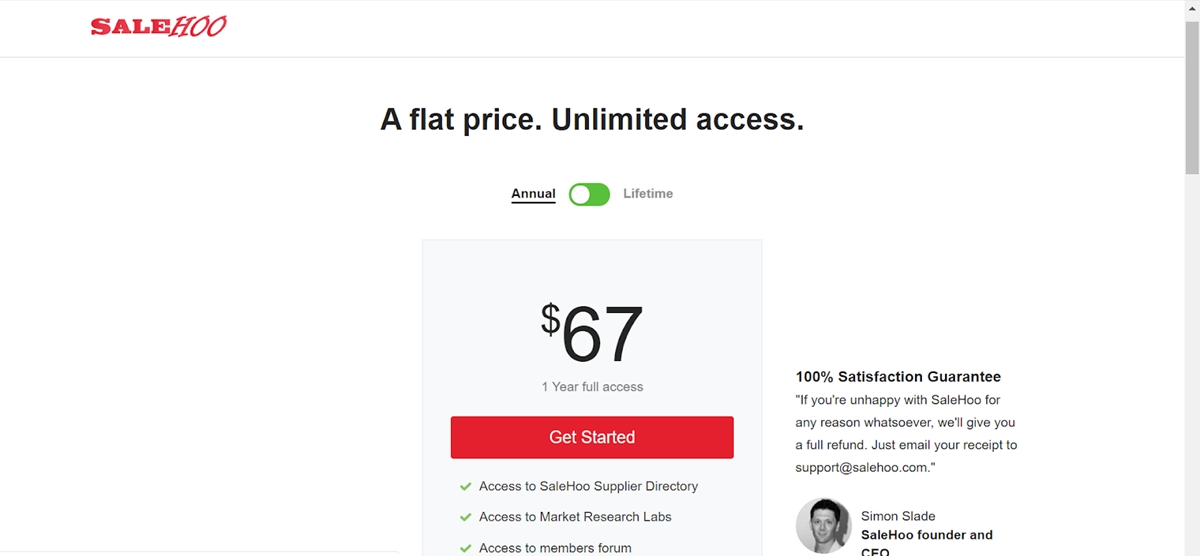
Task: Click the 100% Satisfaction Guarantee heading
Action: pos(898,377)
